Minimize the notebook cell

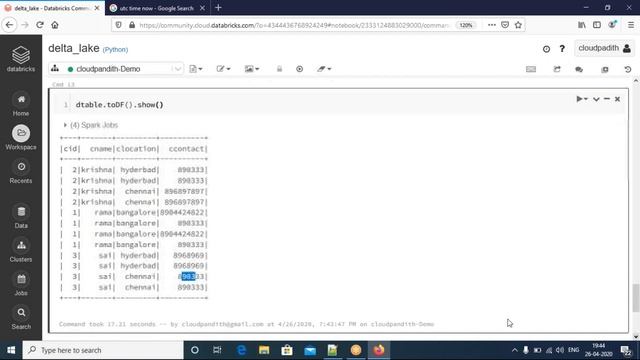(x=607, y=99)
